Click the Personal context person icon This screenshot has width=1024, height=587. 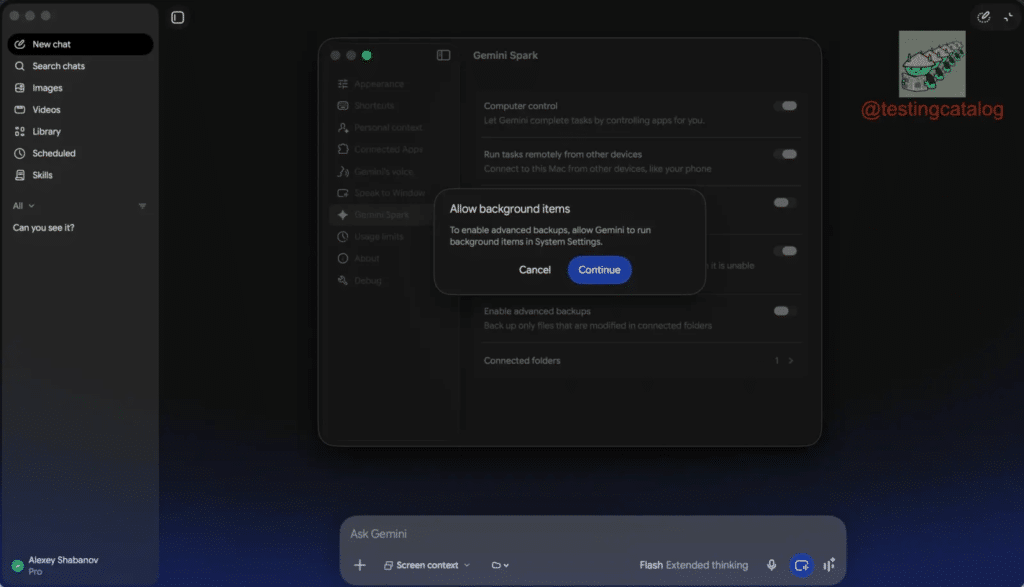(343, 128)
